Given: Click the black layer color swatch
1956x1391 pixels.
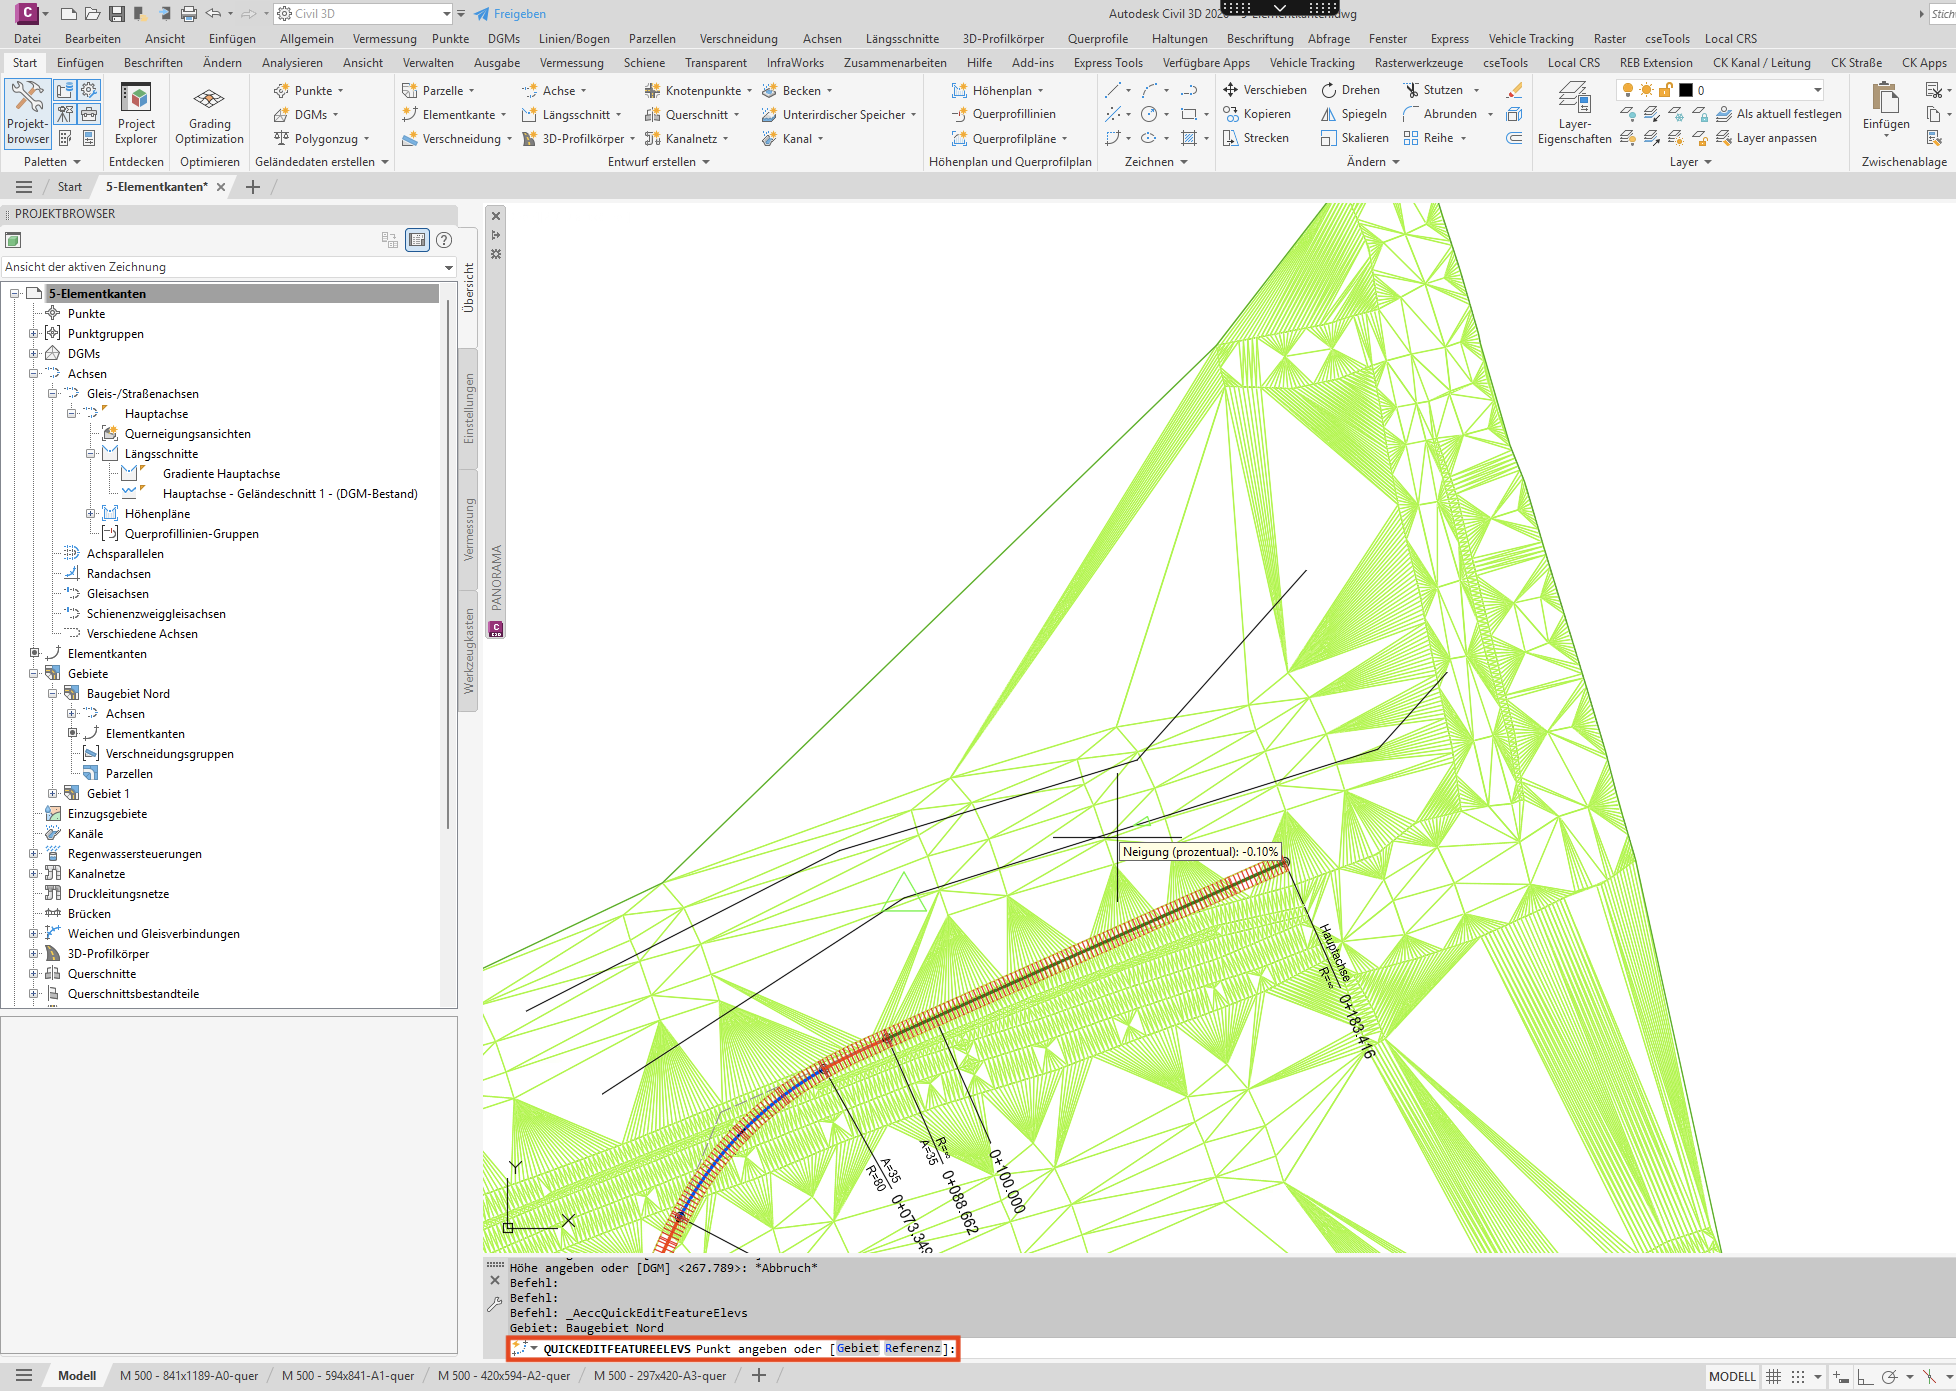Looking at the screenshot, I should [1685, 90].
